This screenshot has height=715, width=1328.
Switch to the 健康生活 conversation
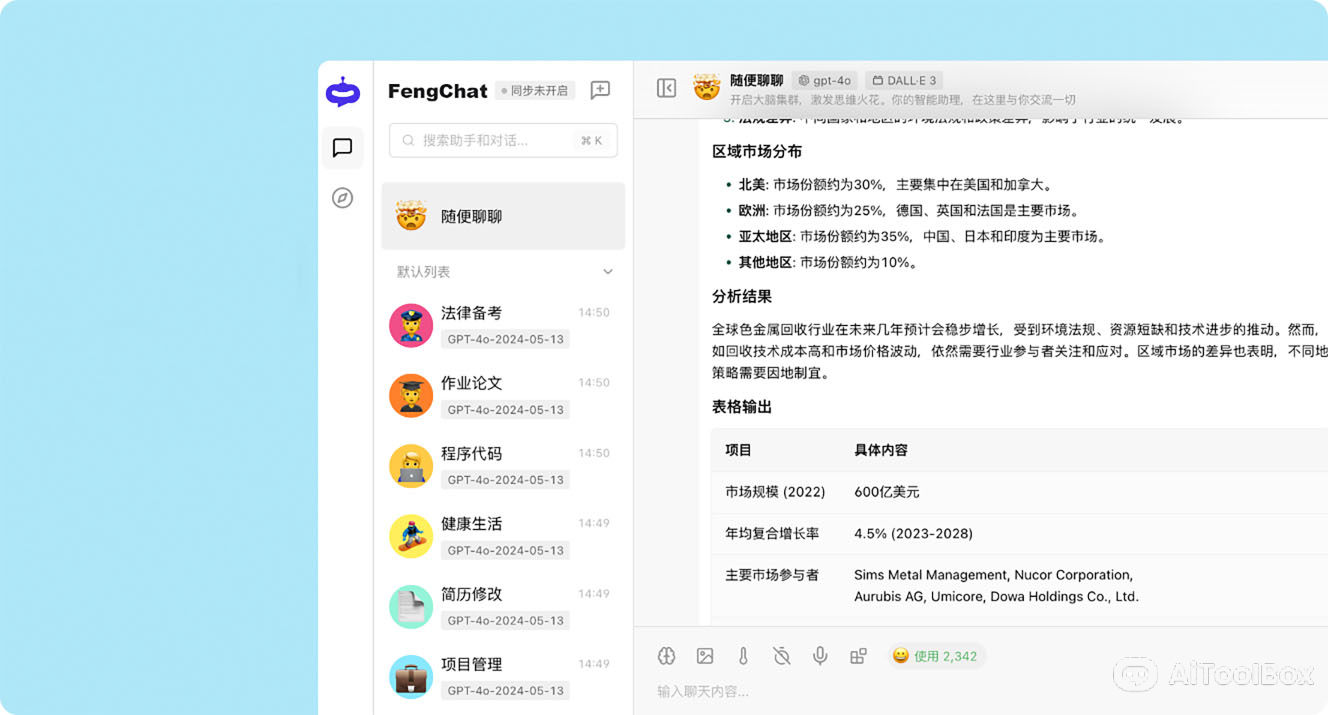(x=502, y=536)
